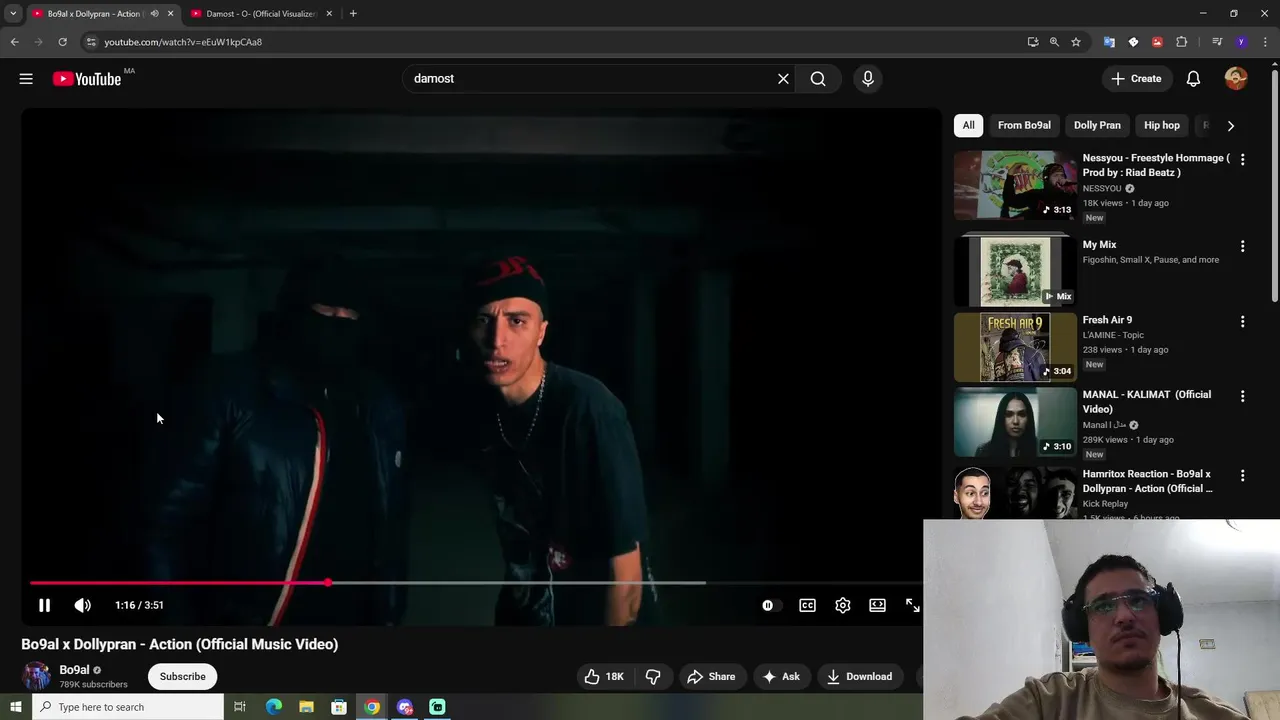Open the Extensions puzzle menu

tap(1181, 42)
